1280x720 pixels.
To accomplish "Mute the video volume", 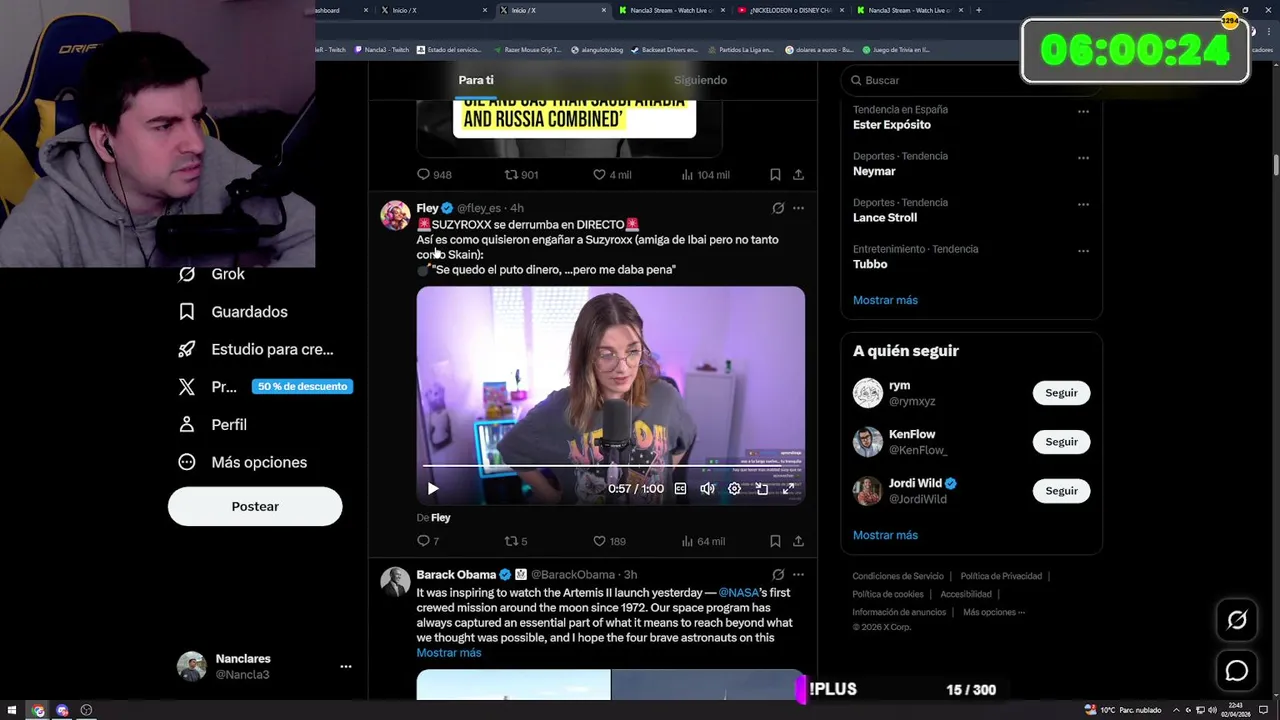I will click(x=707, y=488).
